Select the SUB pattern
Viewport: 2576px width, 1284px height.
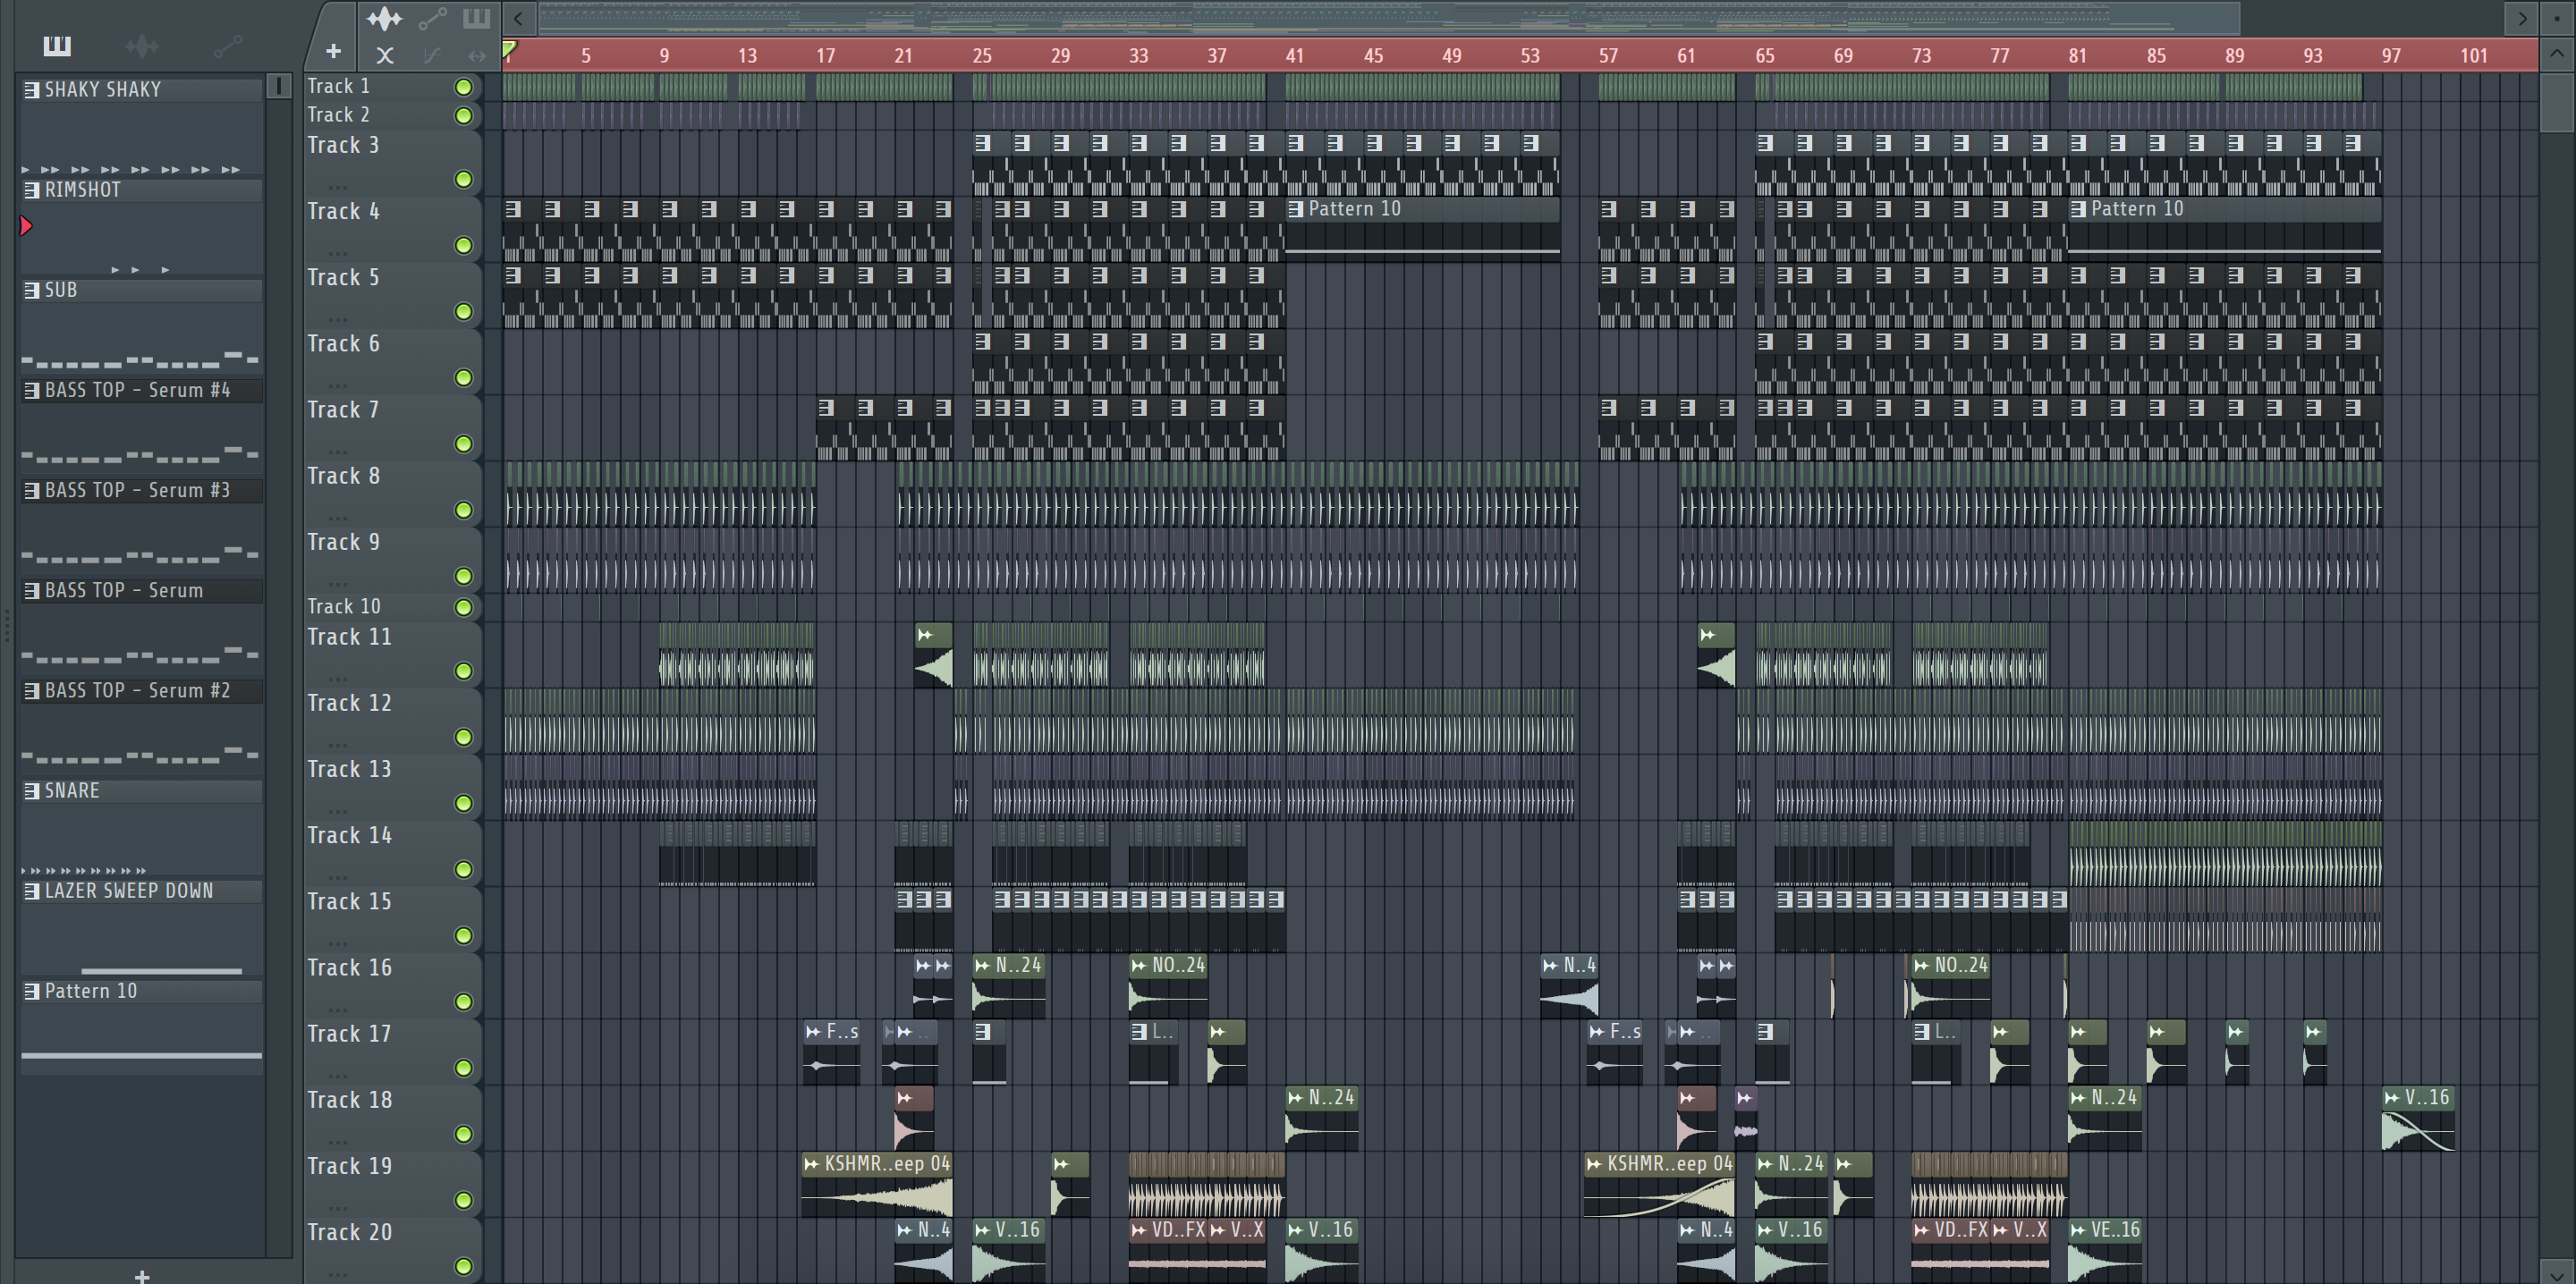click(142, 290)
